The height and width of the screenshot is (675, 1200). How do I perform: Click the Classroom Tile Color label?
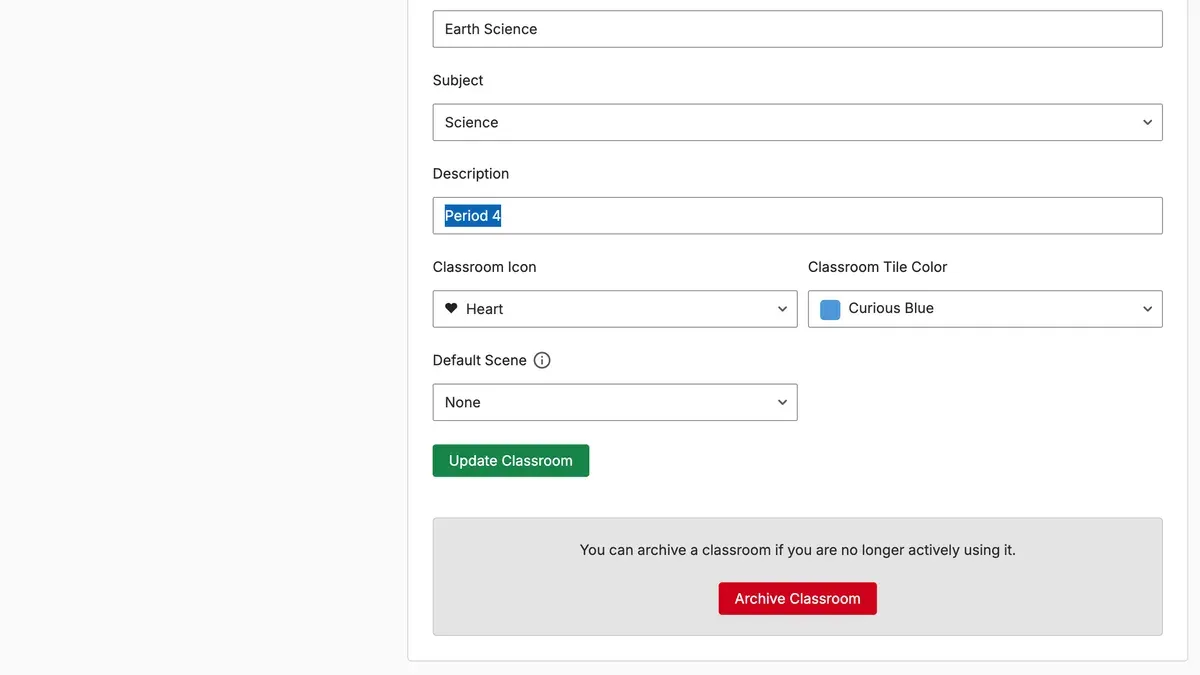point(877,267)
